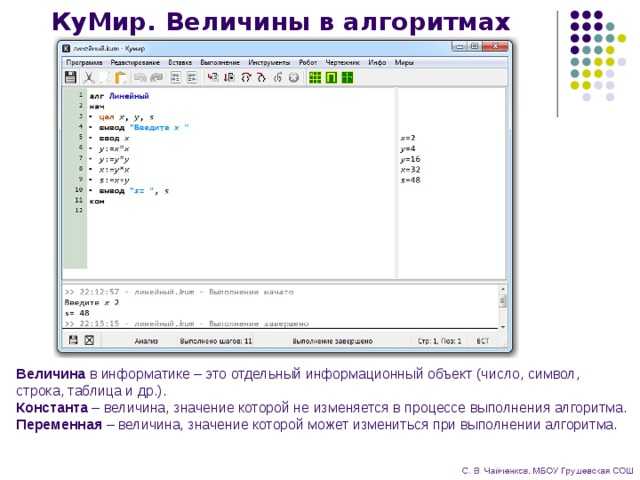Click the Анализ status bar label
The height and width of the screenshot is (480, 640).
pyautogui.click(x=146, y=341)
